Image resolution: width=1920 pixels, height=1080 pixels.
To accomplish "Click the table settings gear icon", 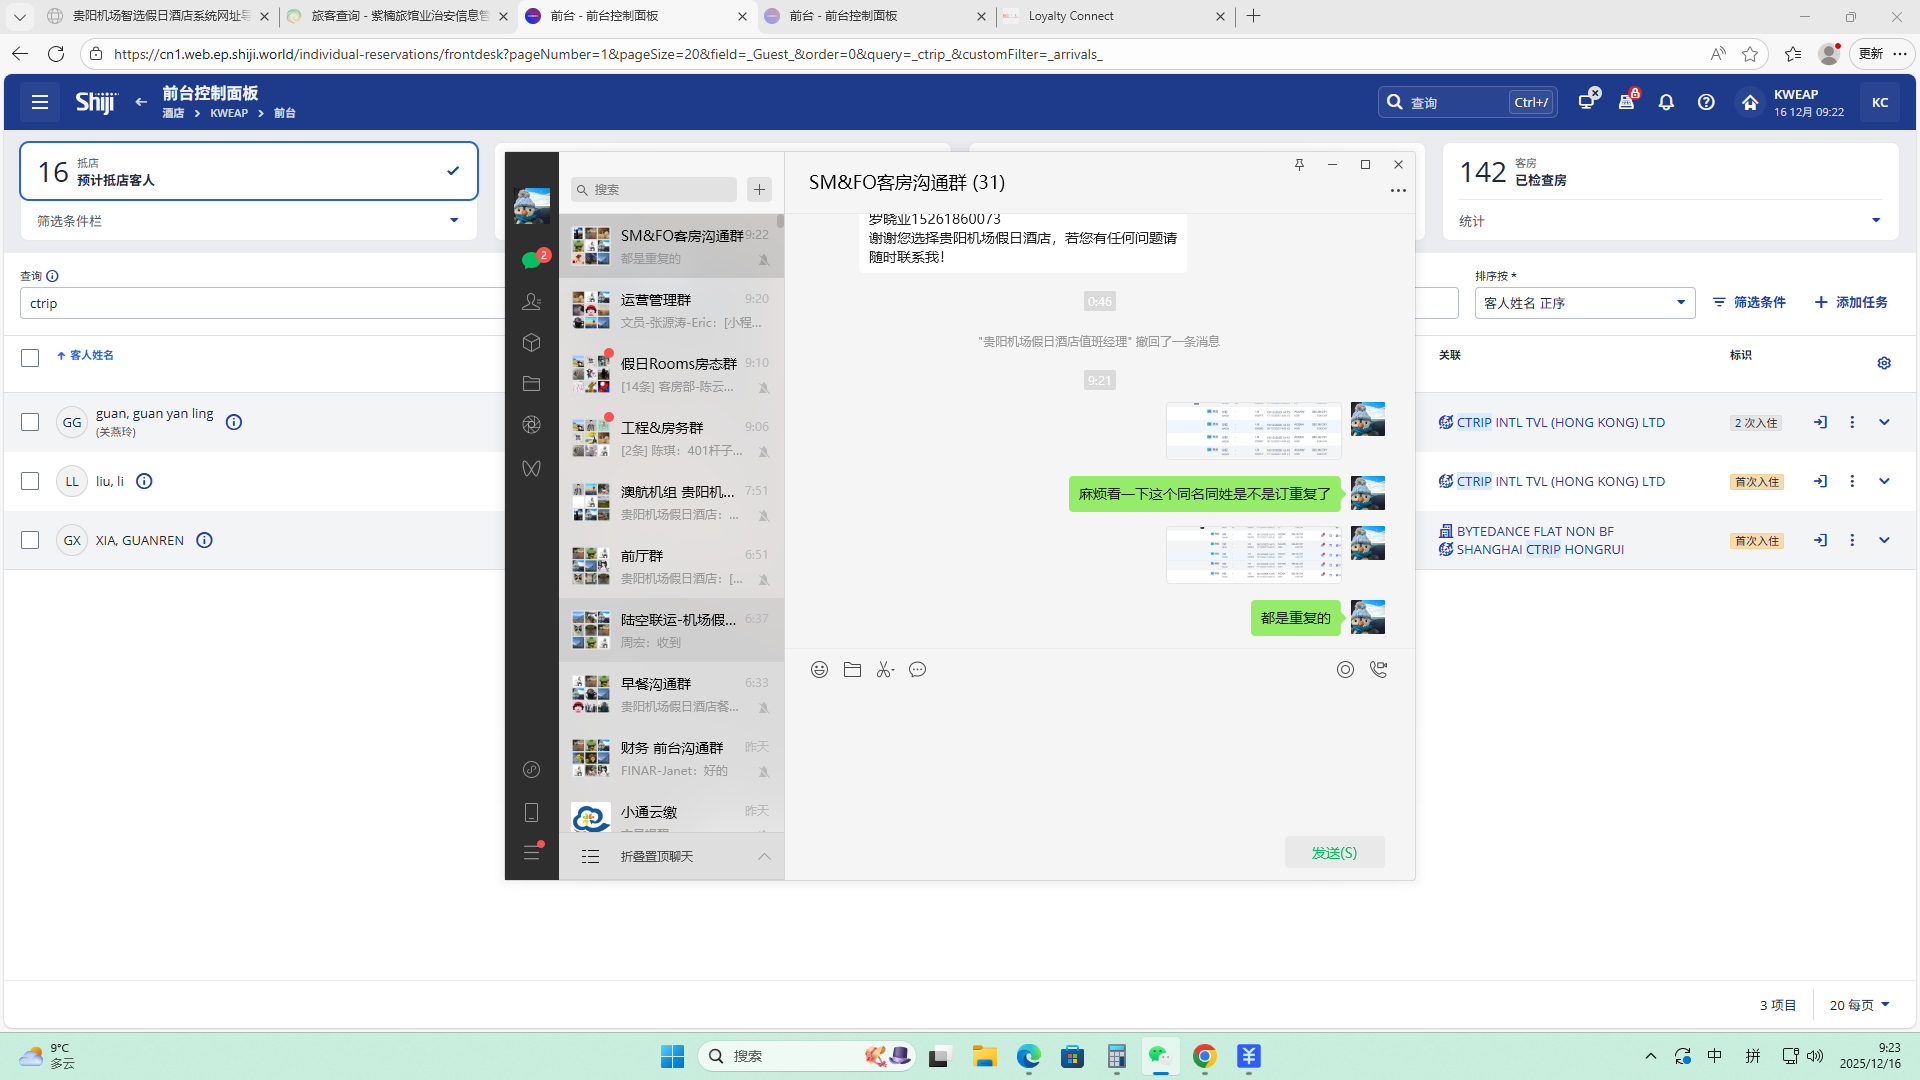I will pos(1884,363).
